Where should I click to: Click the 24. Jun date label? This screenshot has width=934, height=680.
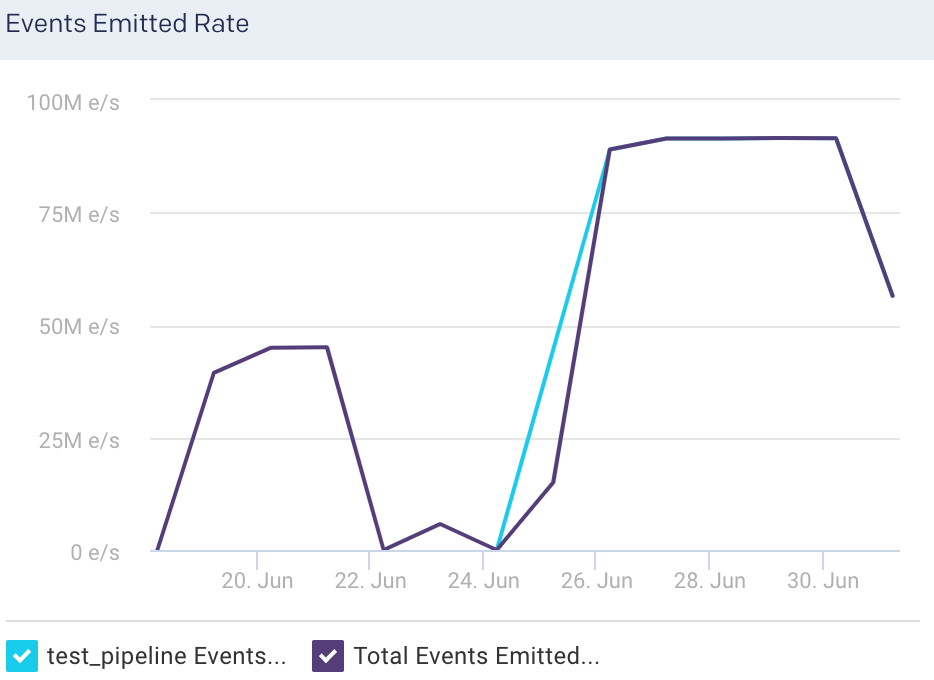483,581
